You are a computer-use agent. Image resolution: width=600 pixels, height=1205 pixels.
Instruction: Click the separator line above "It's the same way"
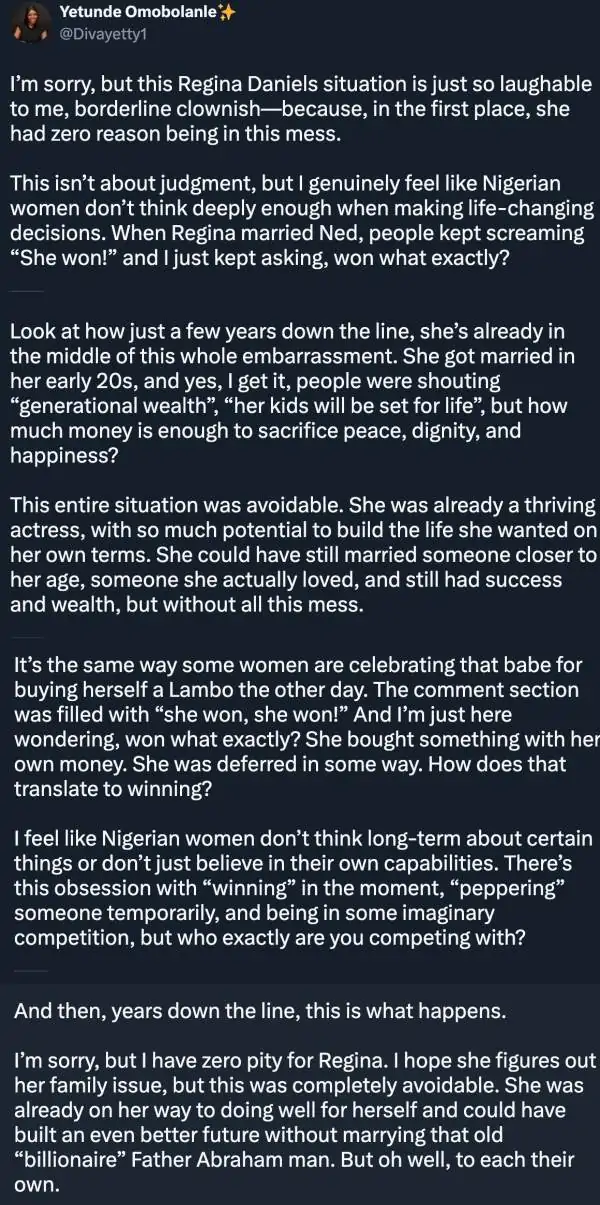[x=28, y=637]
